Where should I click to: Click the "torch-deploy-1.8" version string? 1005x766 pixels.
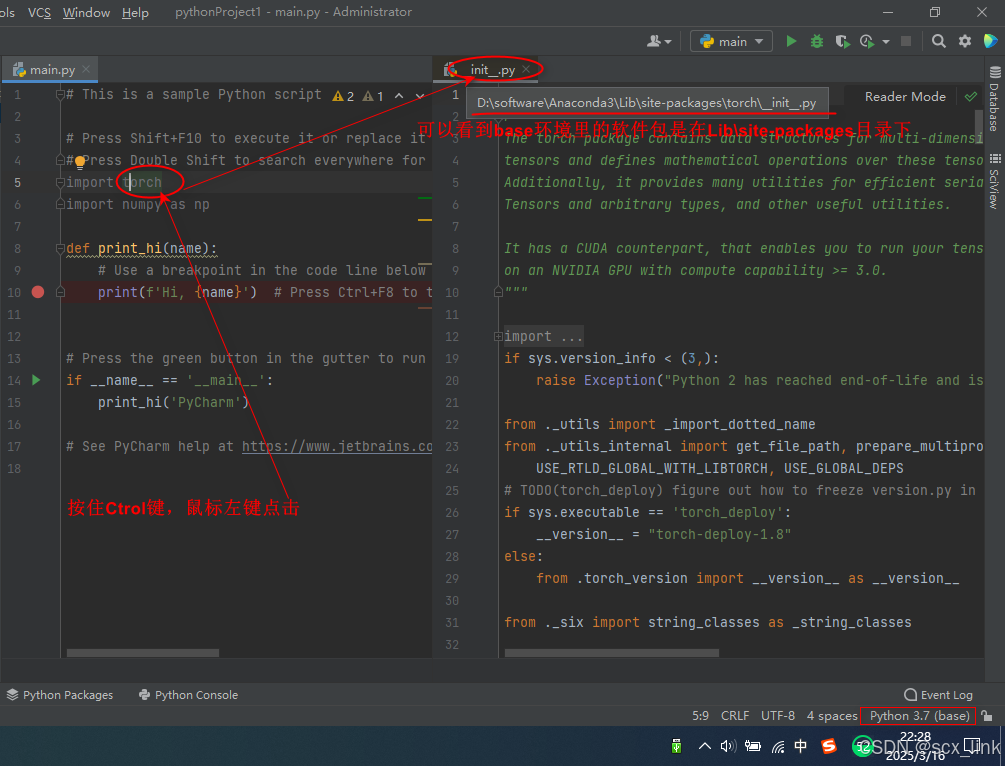pyautogui.click(x=719, y=535)
